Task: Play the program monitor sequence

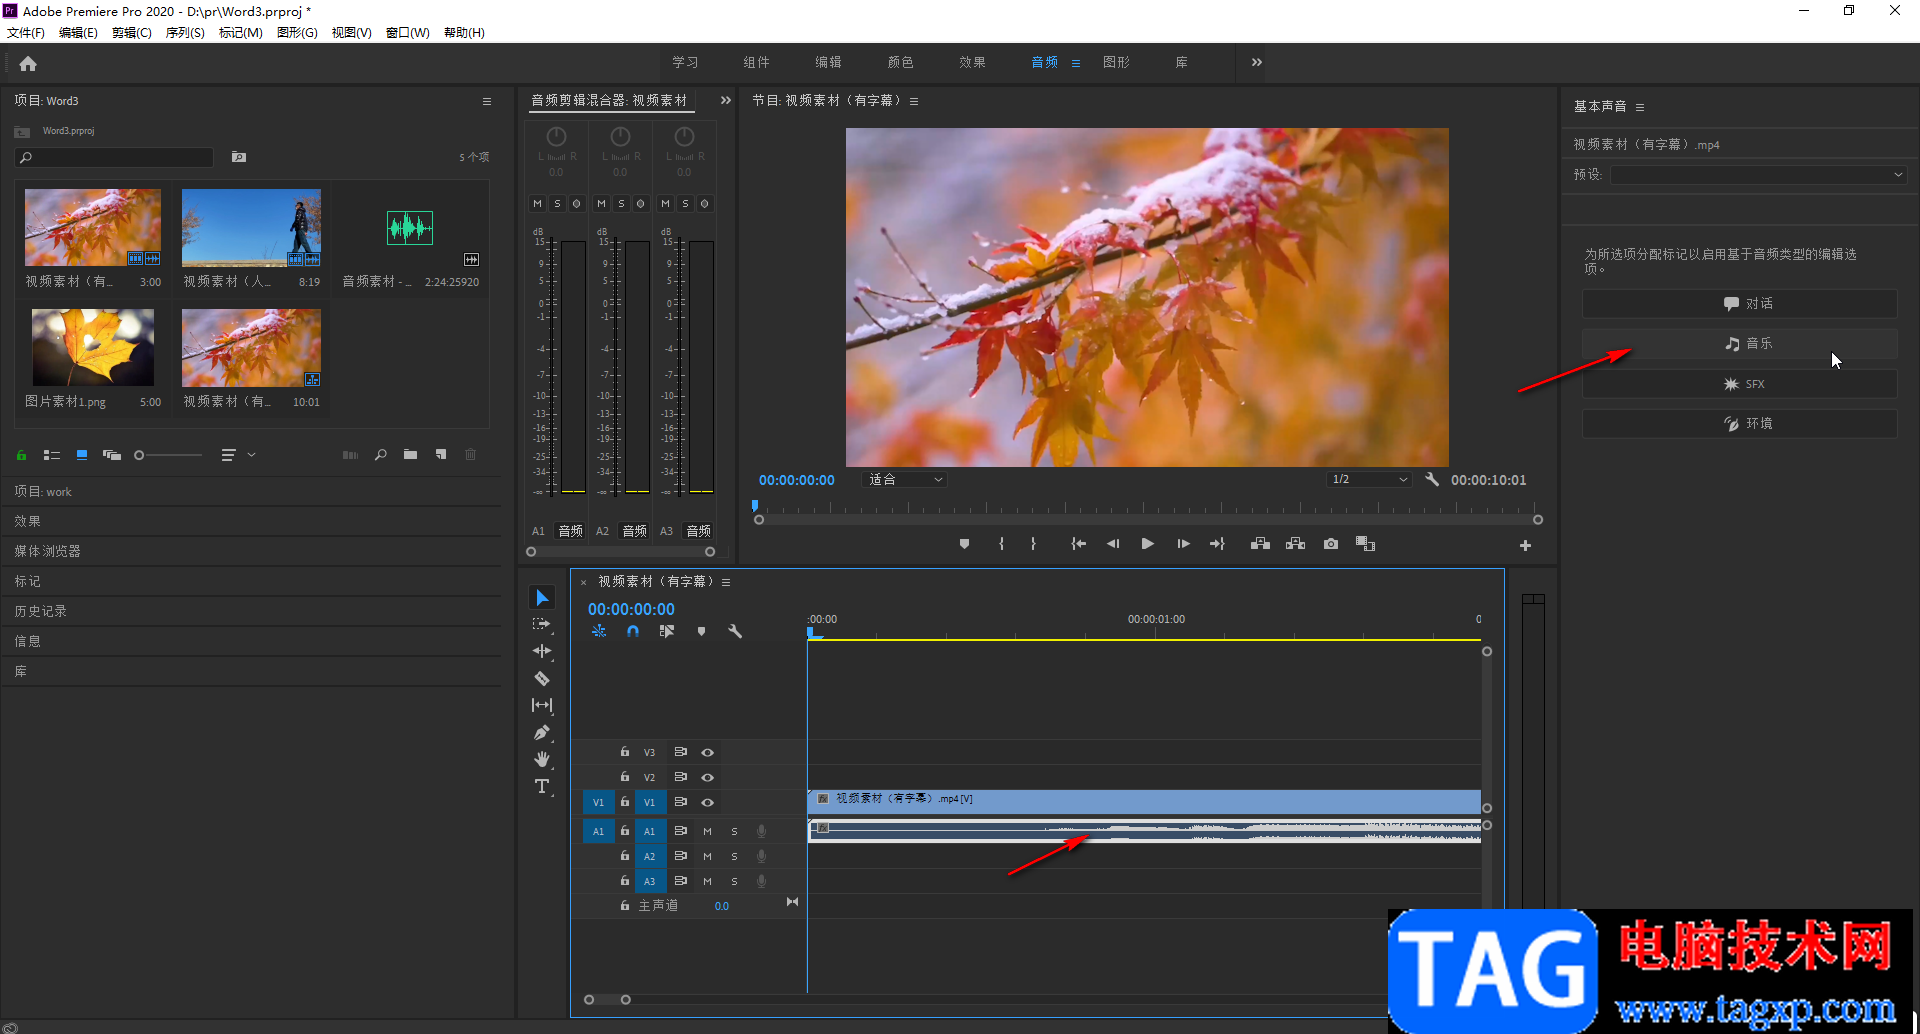Action: click(x=1147, y=544)
